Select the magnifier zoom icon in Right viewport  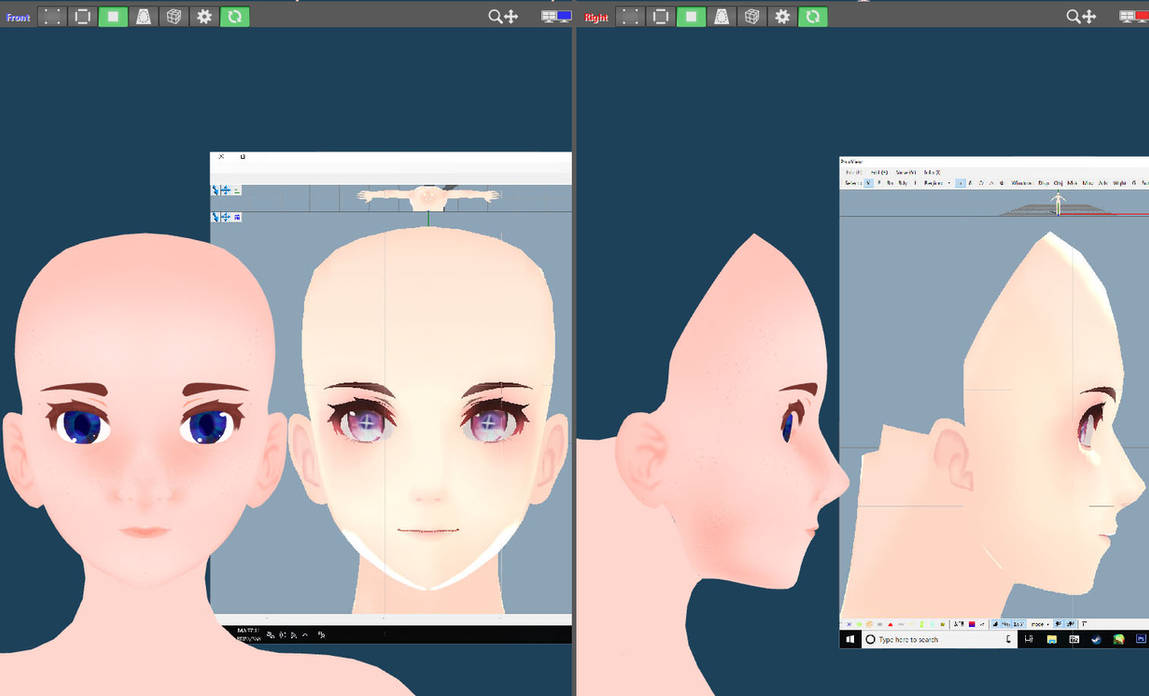point(1073,16)
